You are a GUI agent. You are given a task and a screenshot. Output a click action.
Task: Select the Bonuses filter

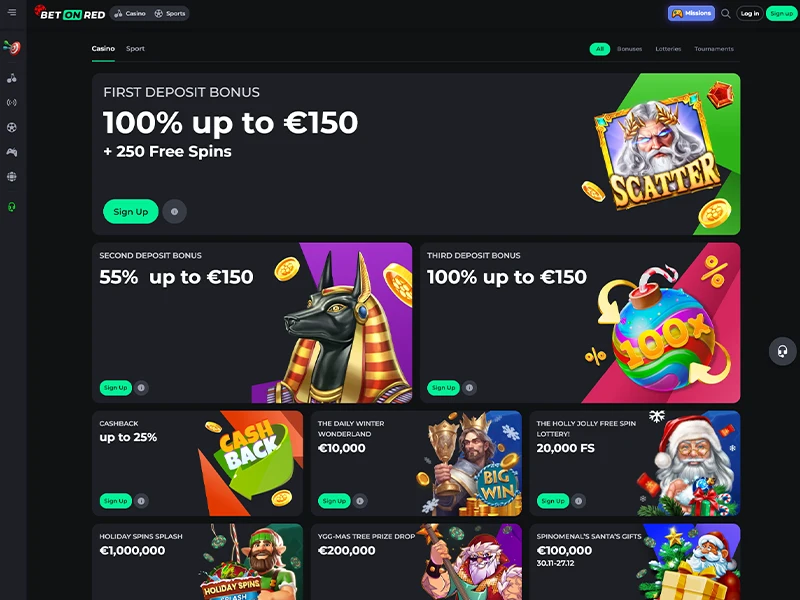coord(630,49)
